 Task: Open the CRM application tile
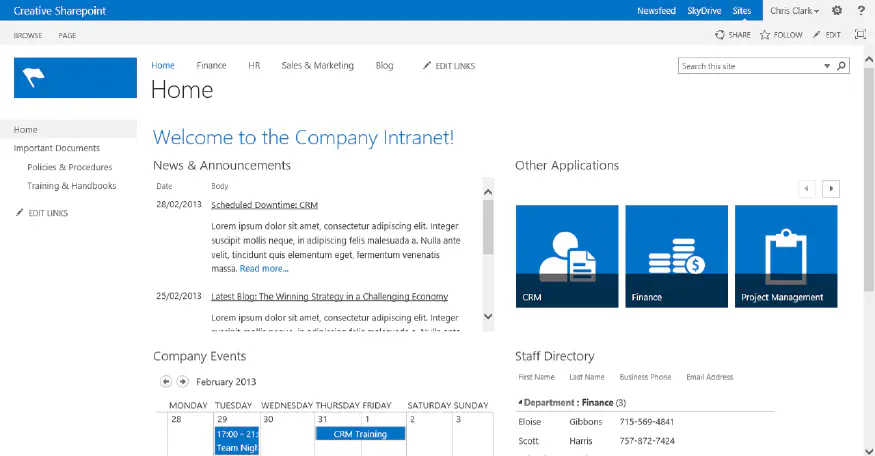567,256
